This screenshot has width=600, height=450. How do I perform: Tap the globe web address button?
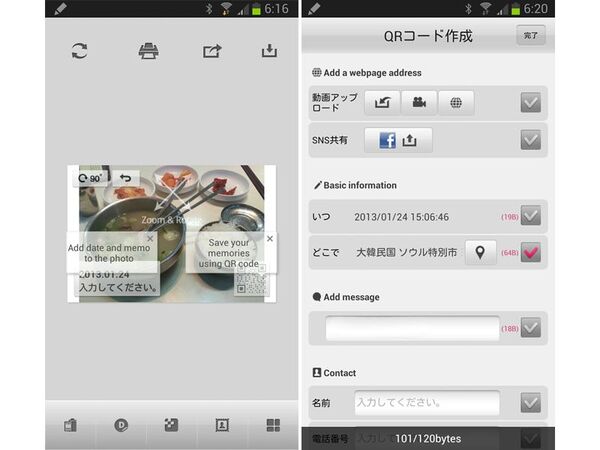[456, 103]
